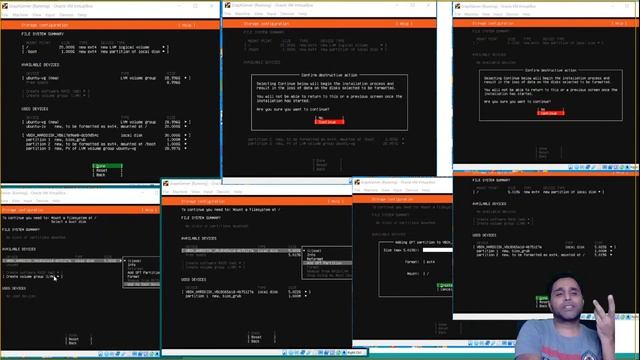
Task: Open Input menu in window with Add GPT Partition highlighted
Action: (x=208, y=192)
